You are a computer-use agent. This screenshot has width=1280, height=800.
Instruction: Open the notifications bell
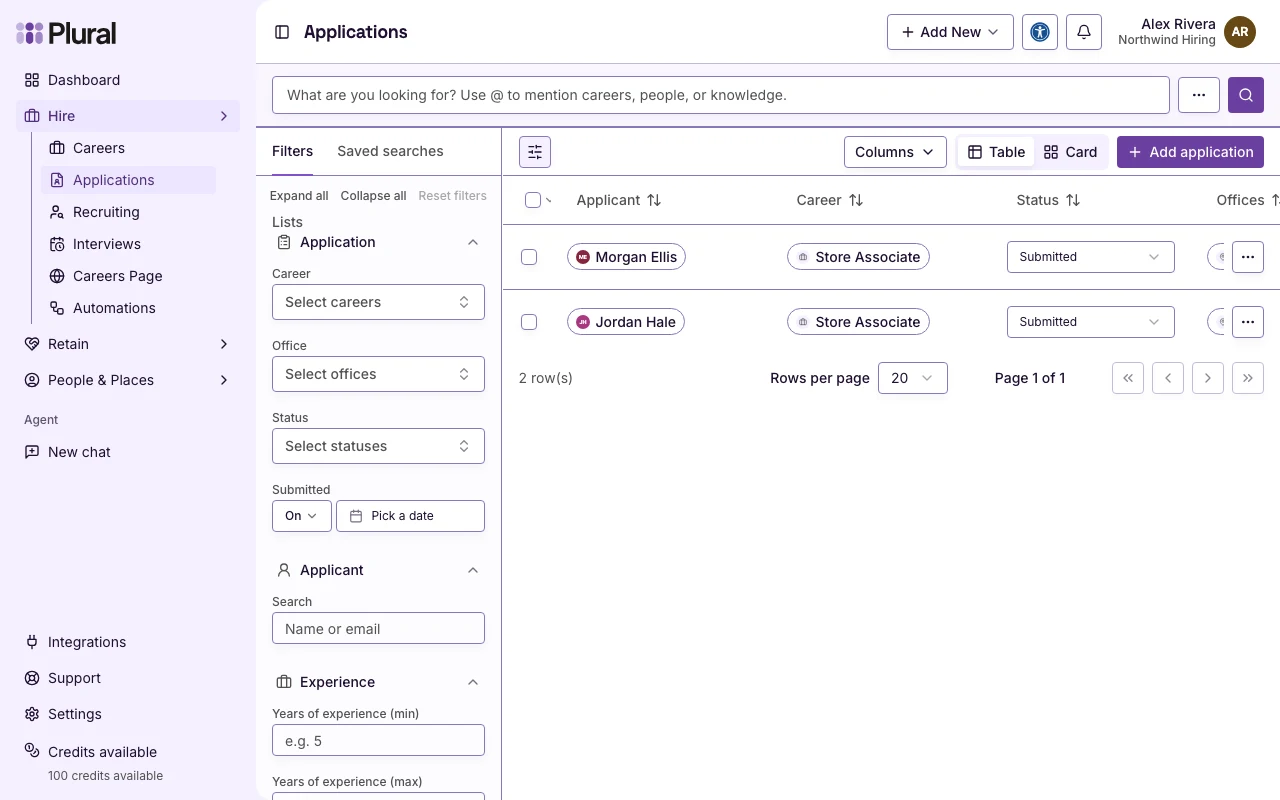[x=1084, y=32]
